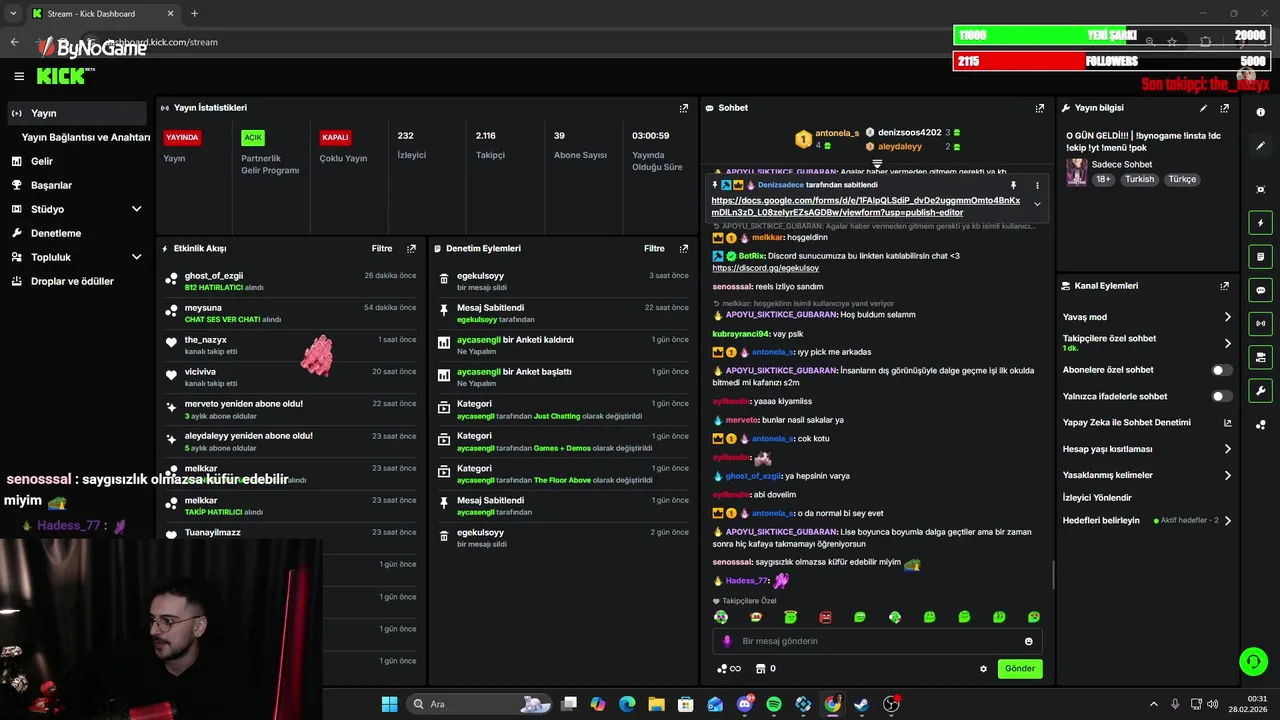Open Steam from the taskbar
This screenshot has height=720, width=1280.
coord(861,704)
